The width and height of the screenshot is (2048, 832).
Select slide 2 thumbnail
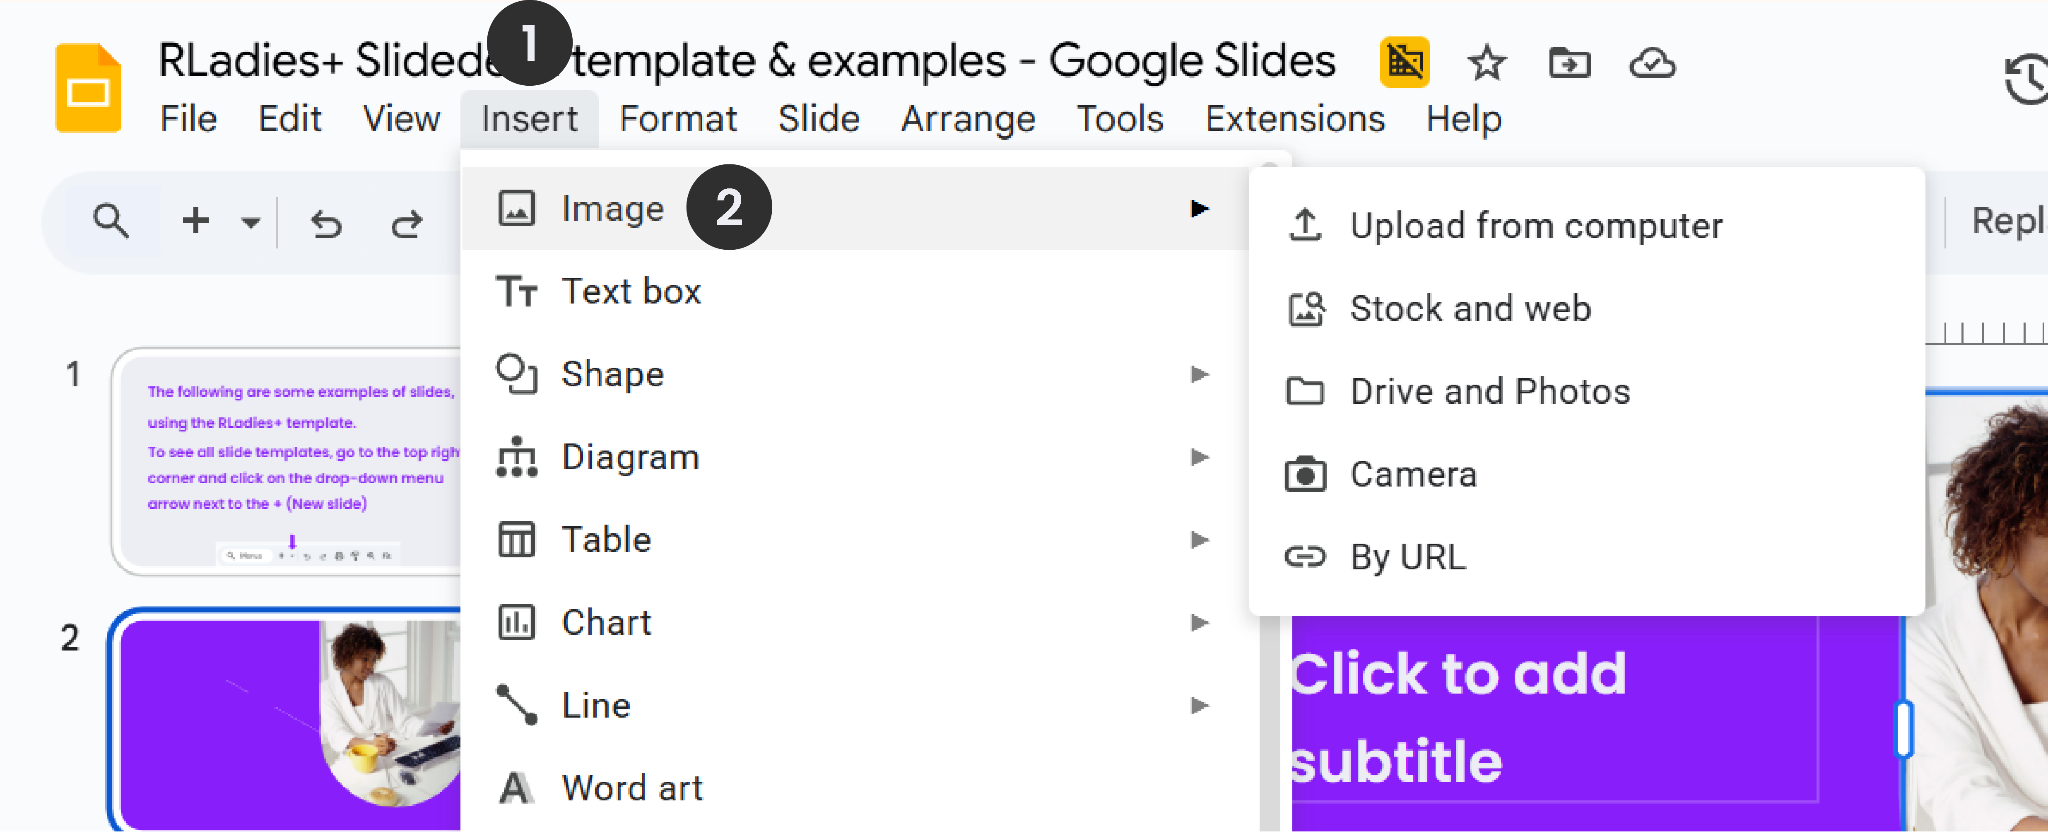pos(285,720)
